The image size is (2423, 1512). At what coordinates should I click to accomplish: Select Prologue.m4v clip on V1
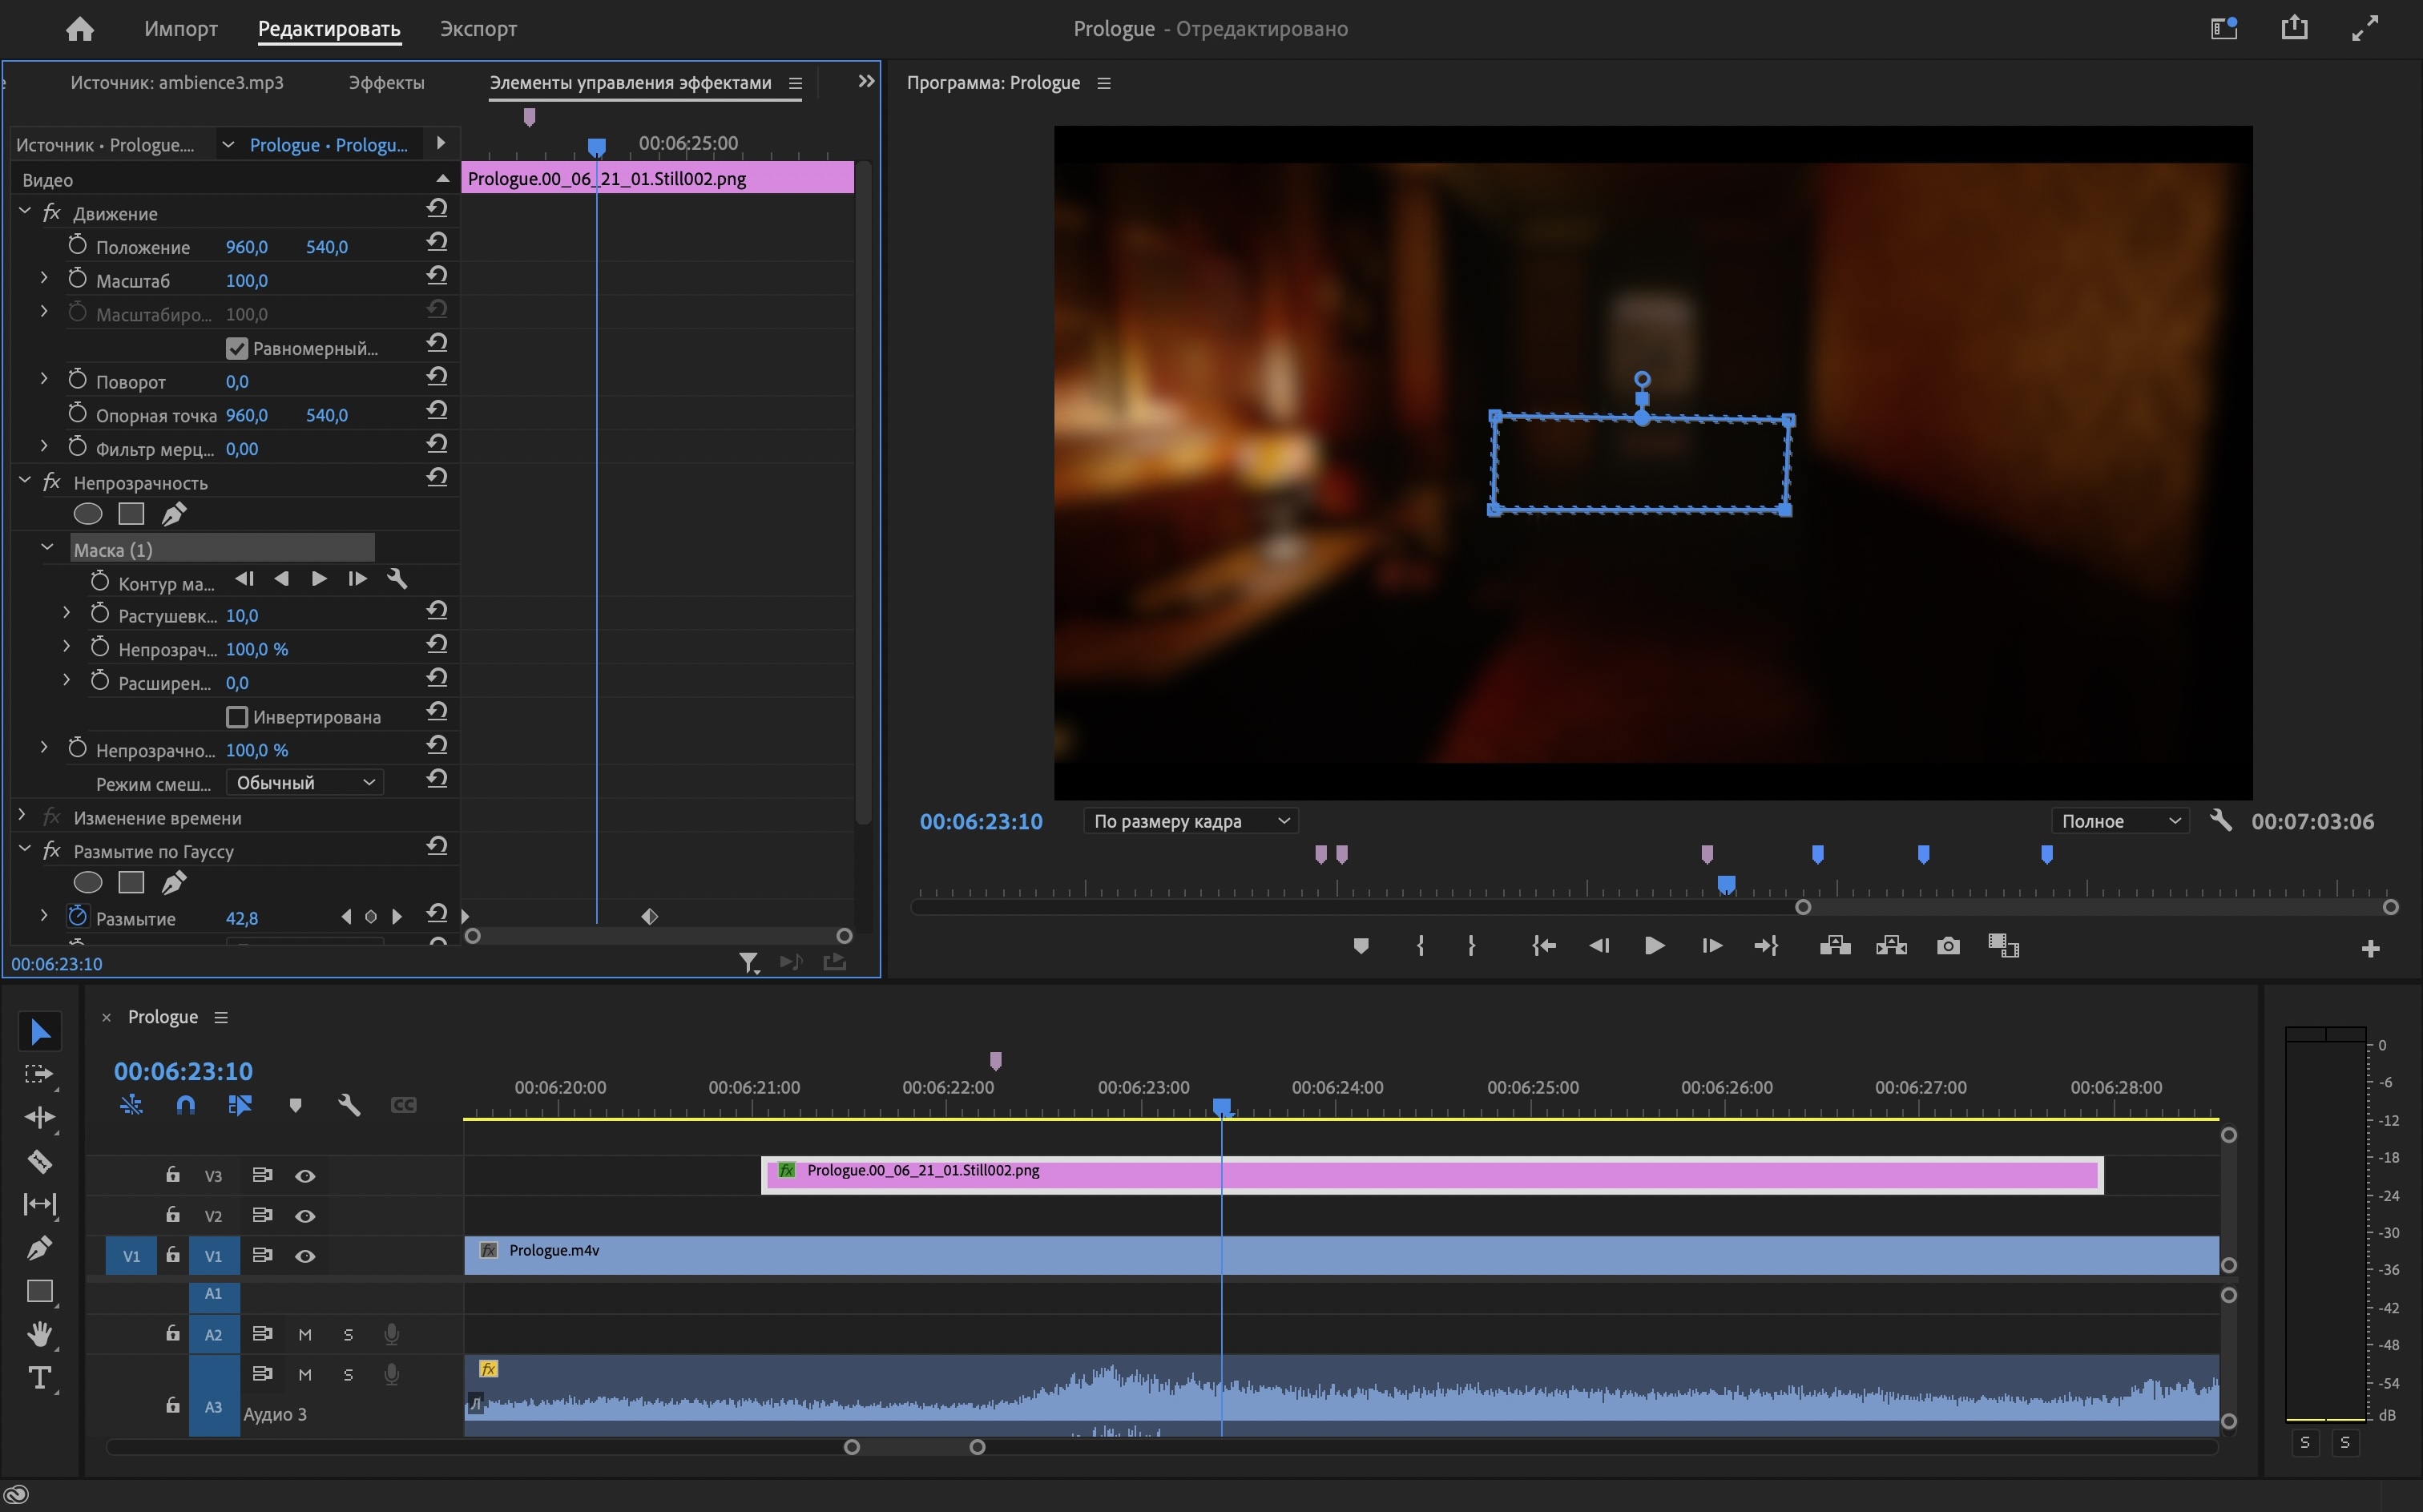click(x=1341, y=1256)
